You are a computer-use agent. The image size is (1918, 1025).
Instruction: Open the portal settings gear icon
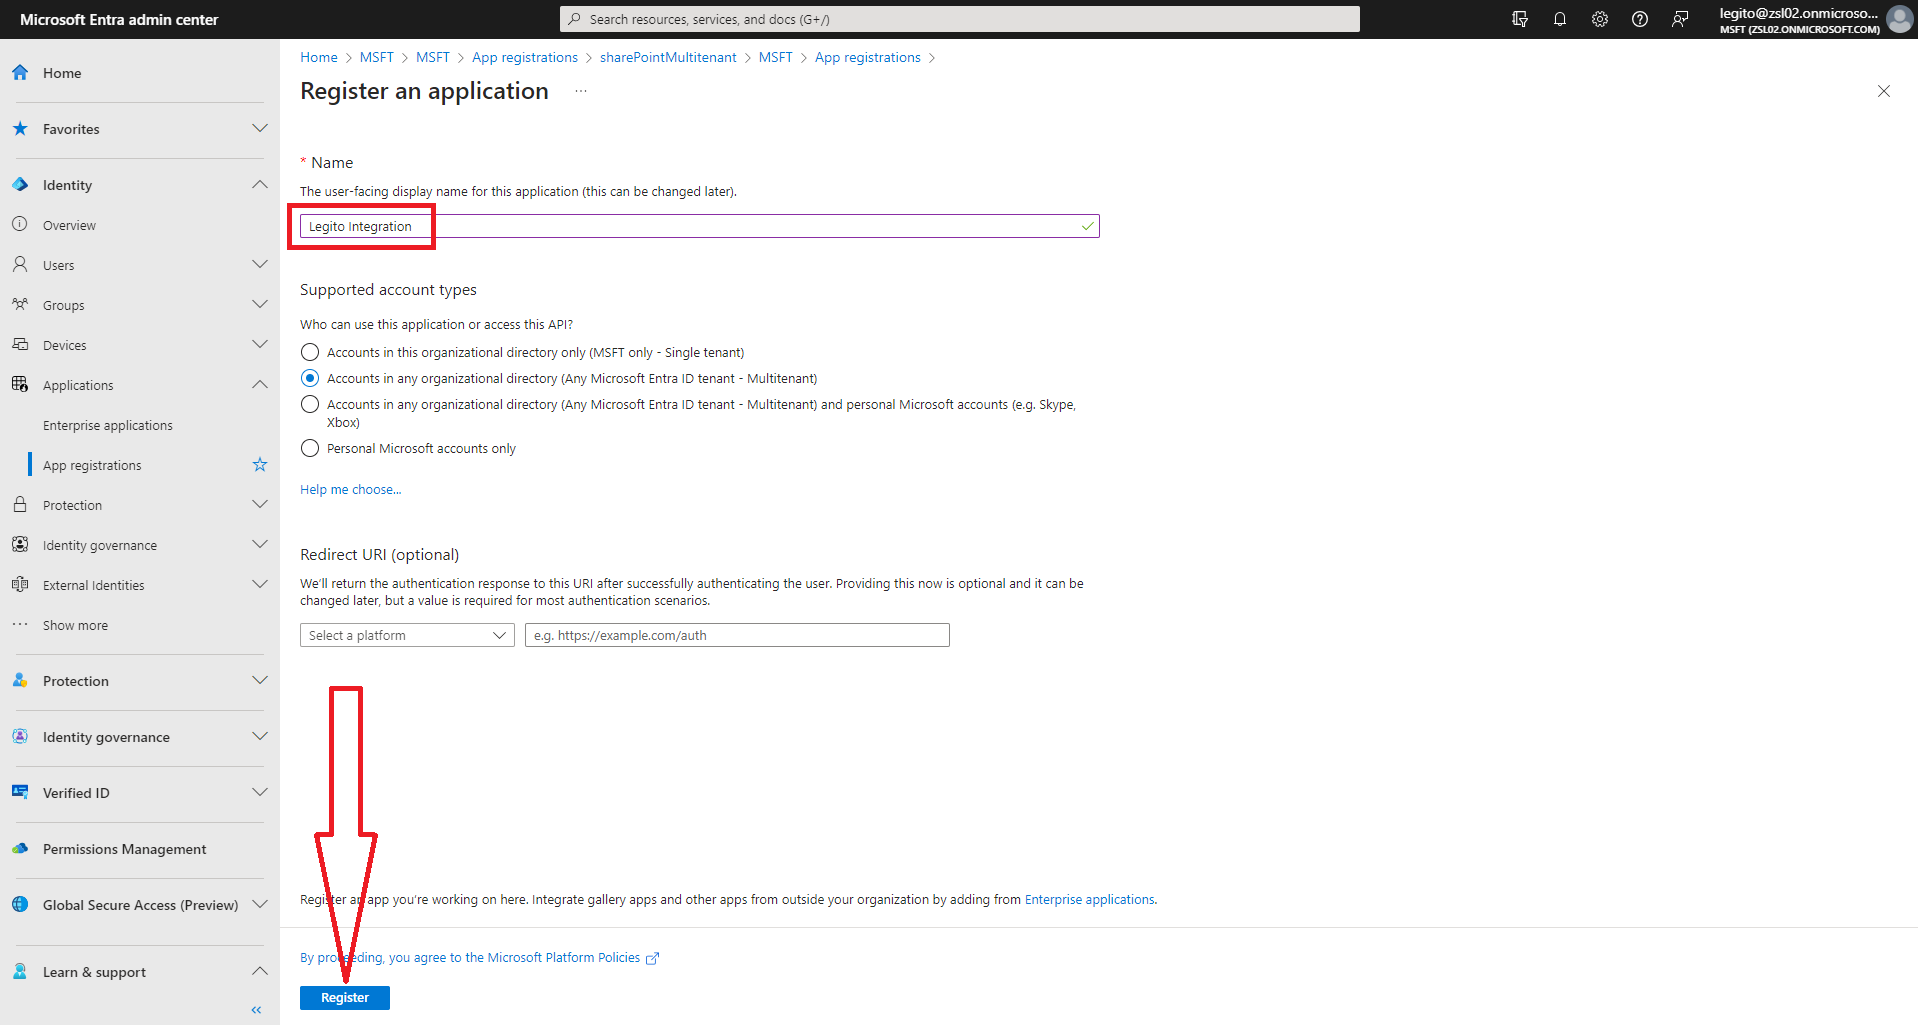(1600, 19)
